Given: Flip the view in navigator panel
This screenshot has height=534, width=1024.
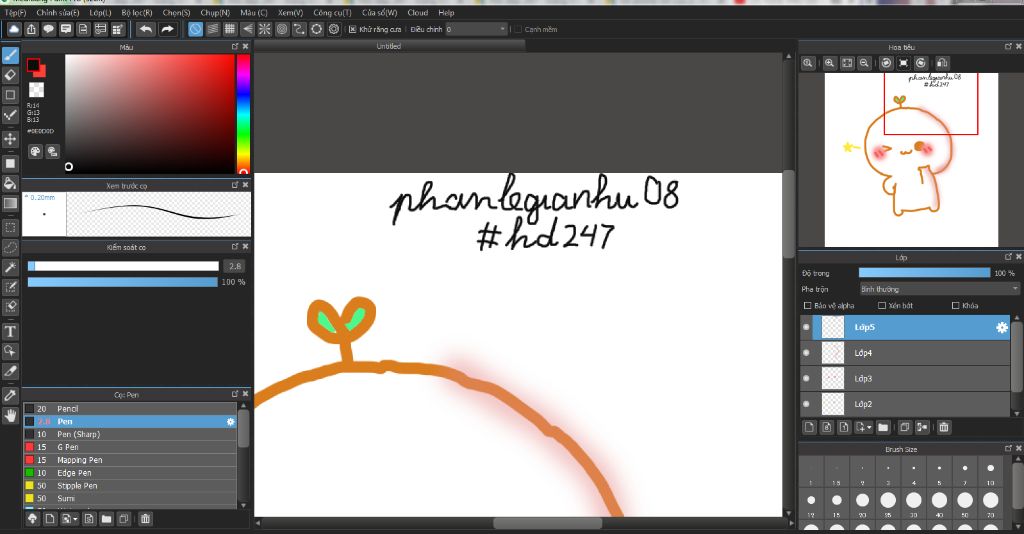Looking at the screenshot, I should (942, 63).
